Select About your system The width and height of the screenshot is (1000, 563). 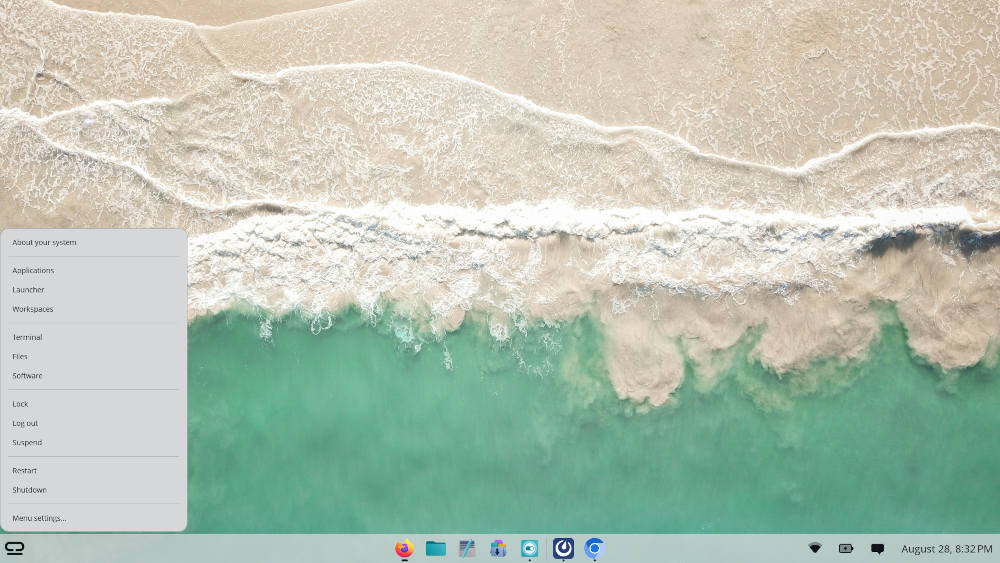tap(44, 242)
